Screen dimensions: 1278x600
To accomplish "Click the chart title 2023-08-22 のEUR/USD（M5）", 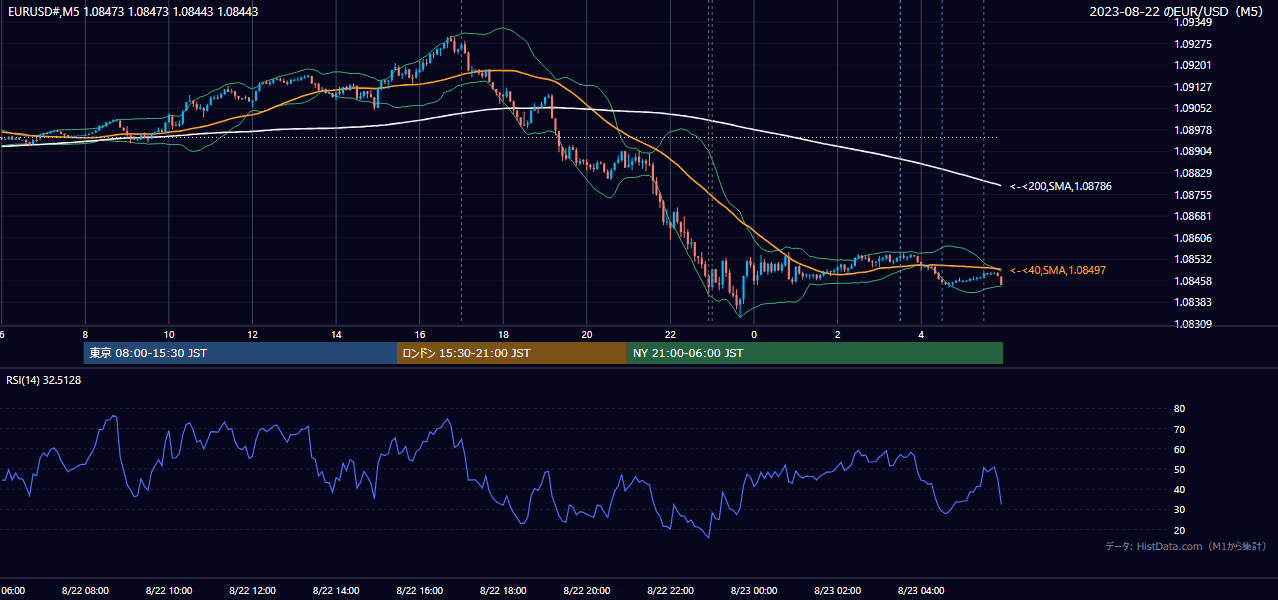I will coord(1179,12).
